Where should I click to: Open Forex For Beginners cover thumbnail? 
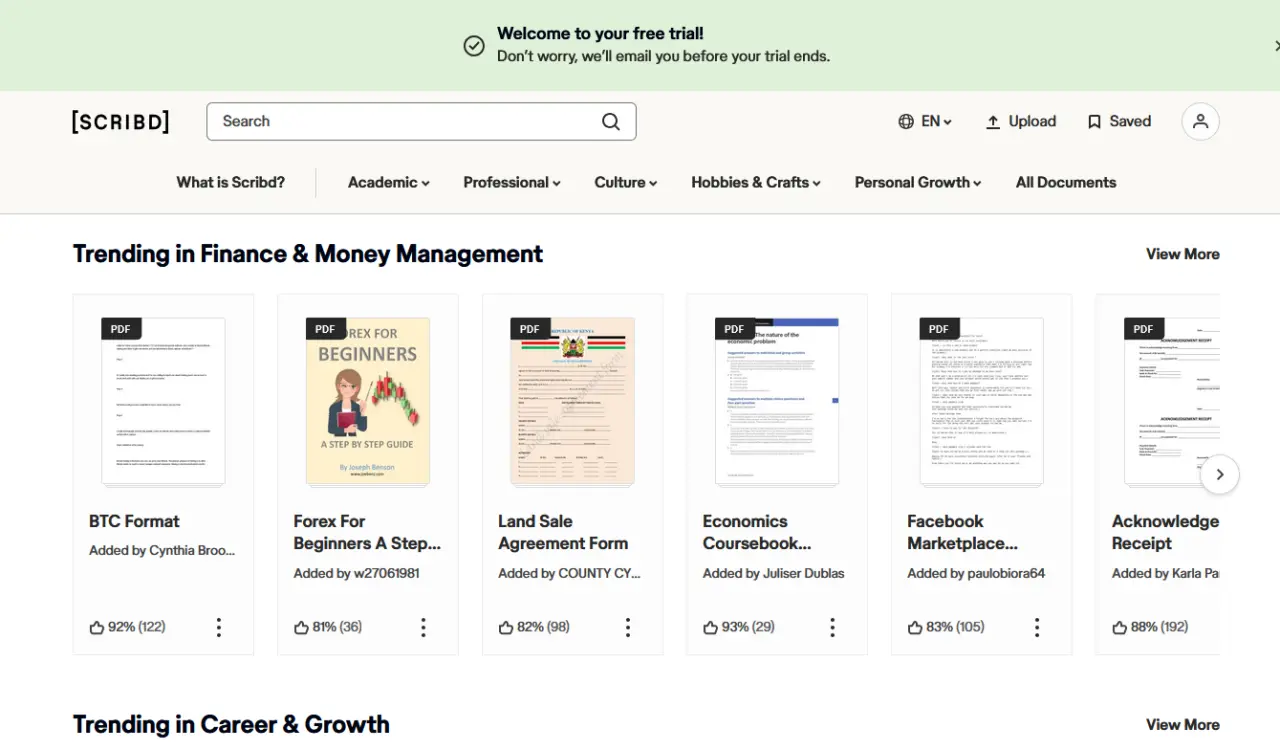[x=368, y=402]
